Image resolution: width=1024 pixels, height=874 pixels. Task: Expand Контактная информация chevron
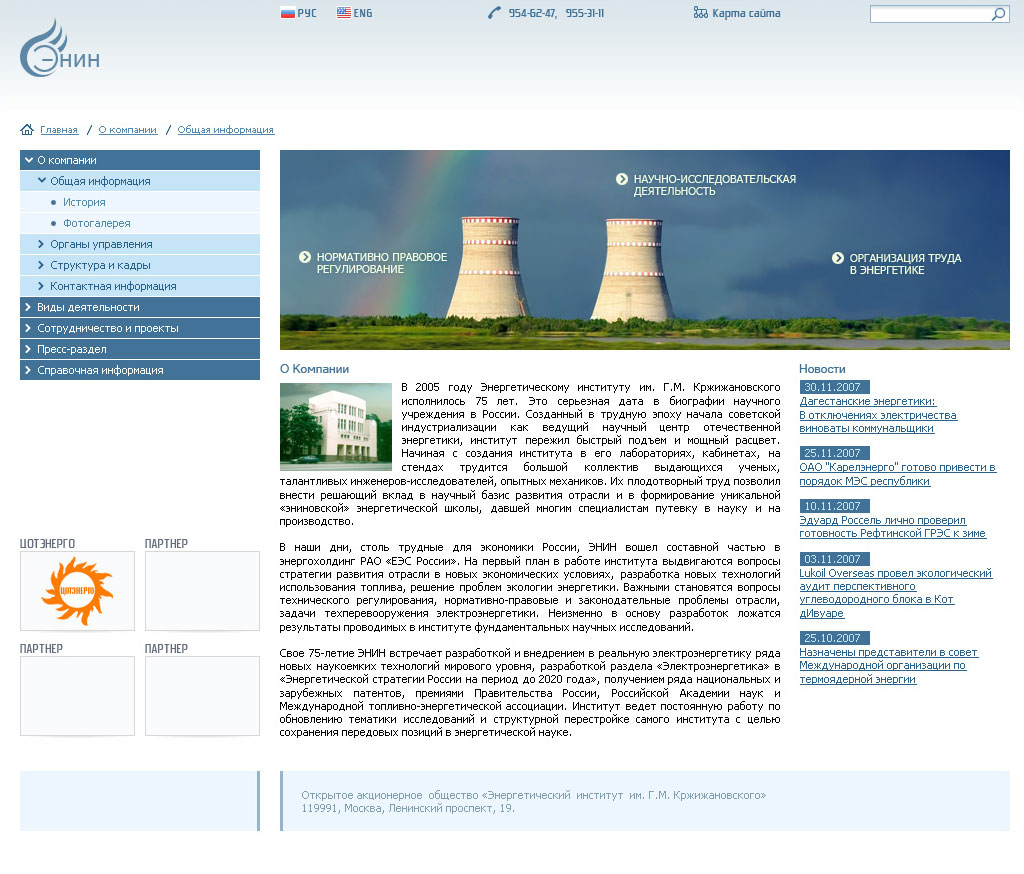click(x=41, y=285)
